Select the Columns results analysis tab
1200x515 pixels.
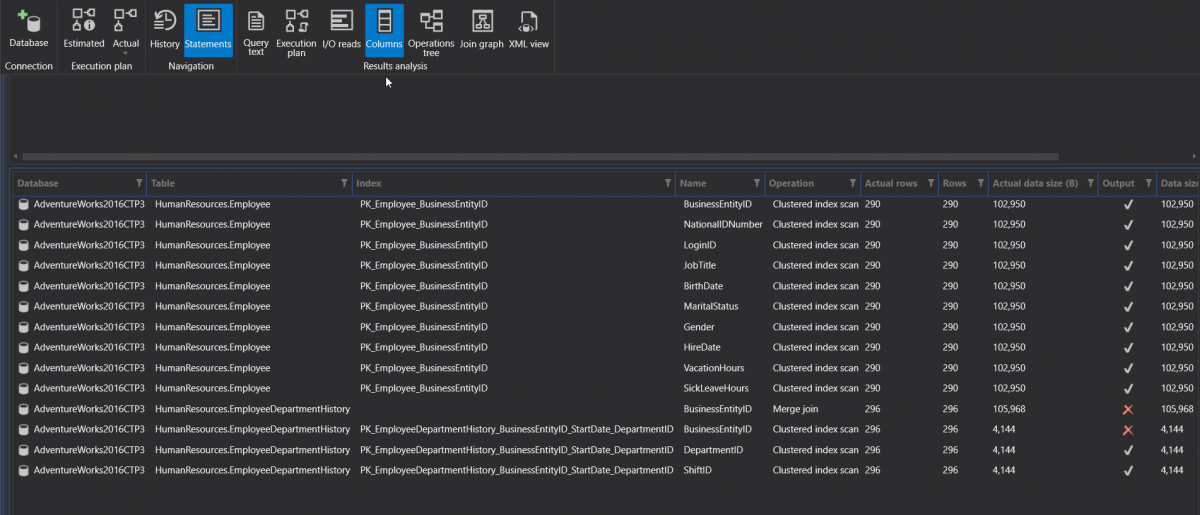(x=384, y=28)
